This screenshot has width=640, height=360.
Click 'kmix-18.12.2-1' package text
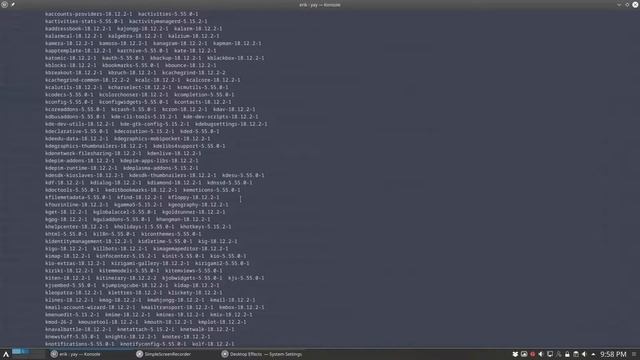pos(231,315)
